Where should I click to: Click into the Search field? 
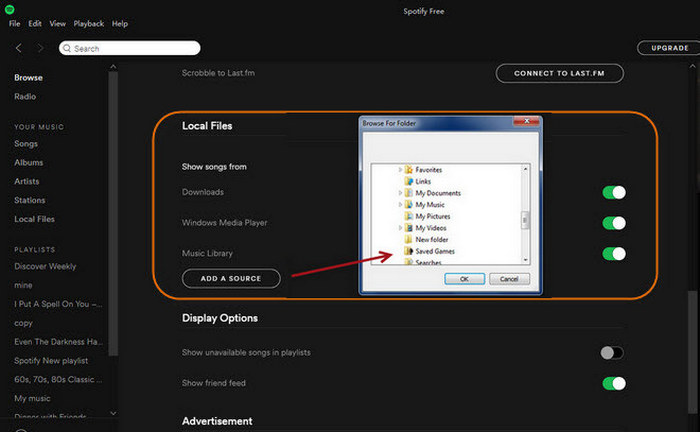coord(129,48)
